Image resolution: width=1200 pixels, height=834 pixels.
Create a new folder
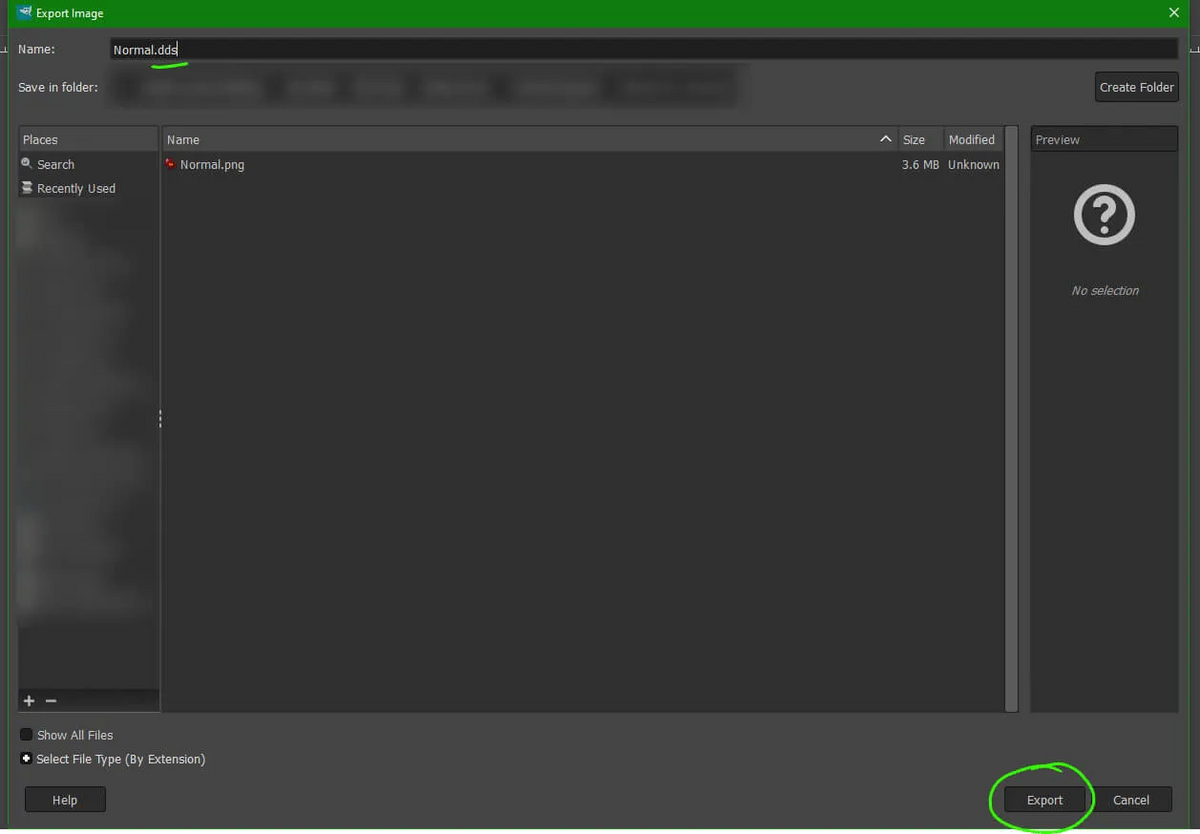(x=1136, y=87)
